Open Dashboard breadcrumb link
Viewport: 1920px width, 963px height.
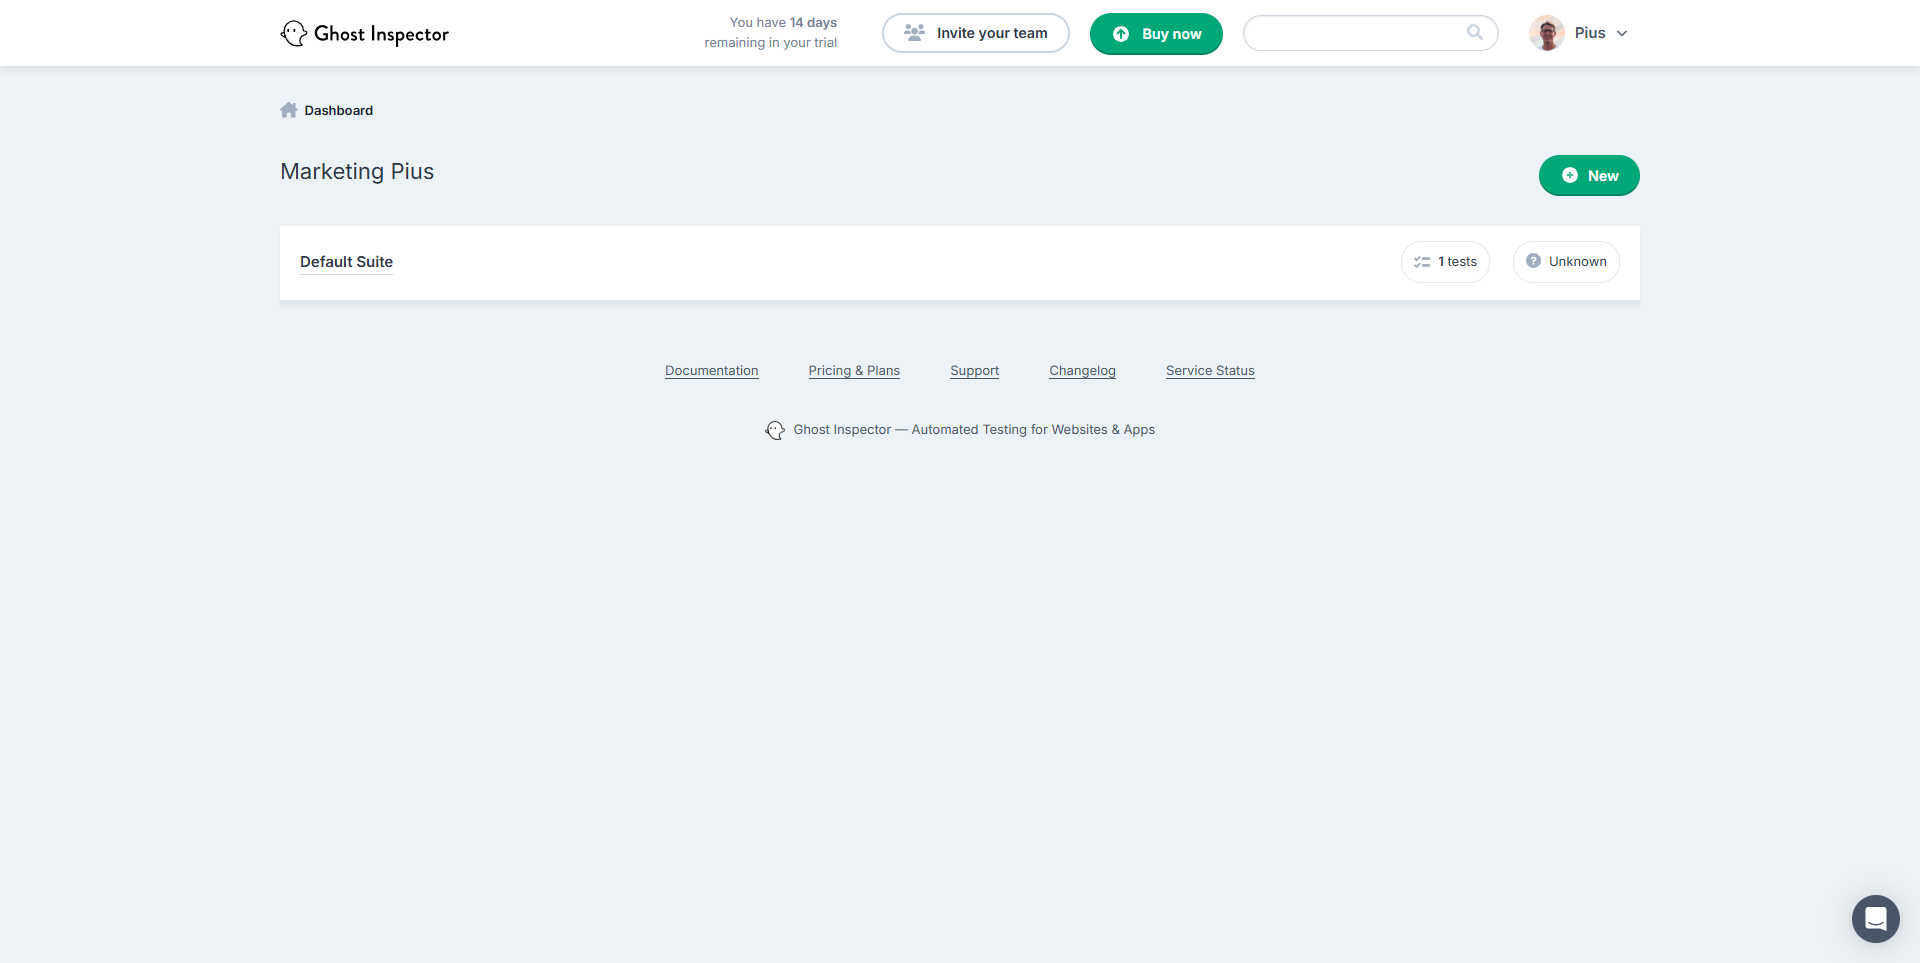[338, 111]
